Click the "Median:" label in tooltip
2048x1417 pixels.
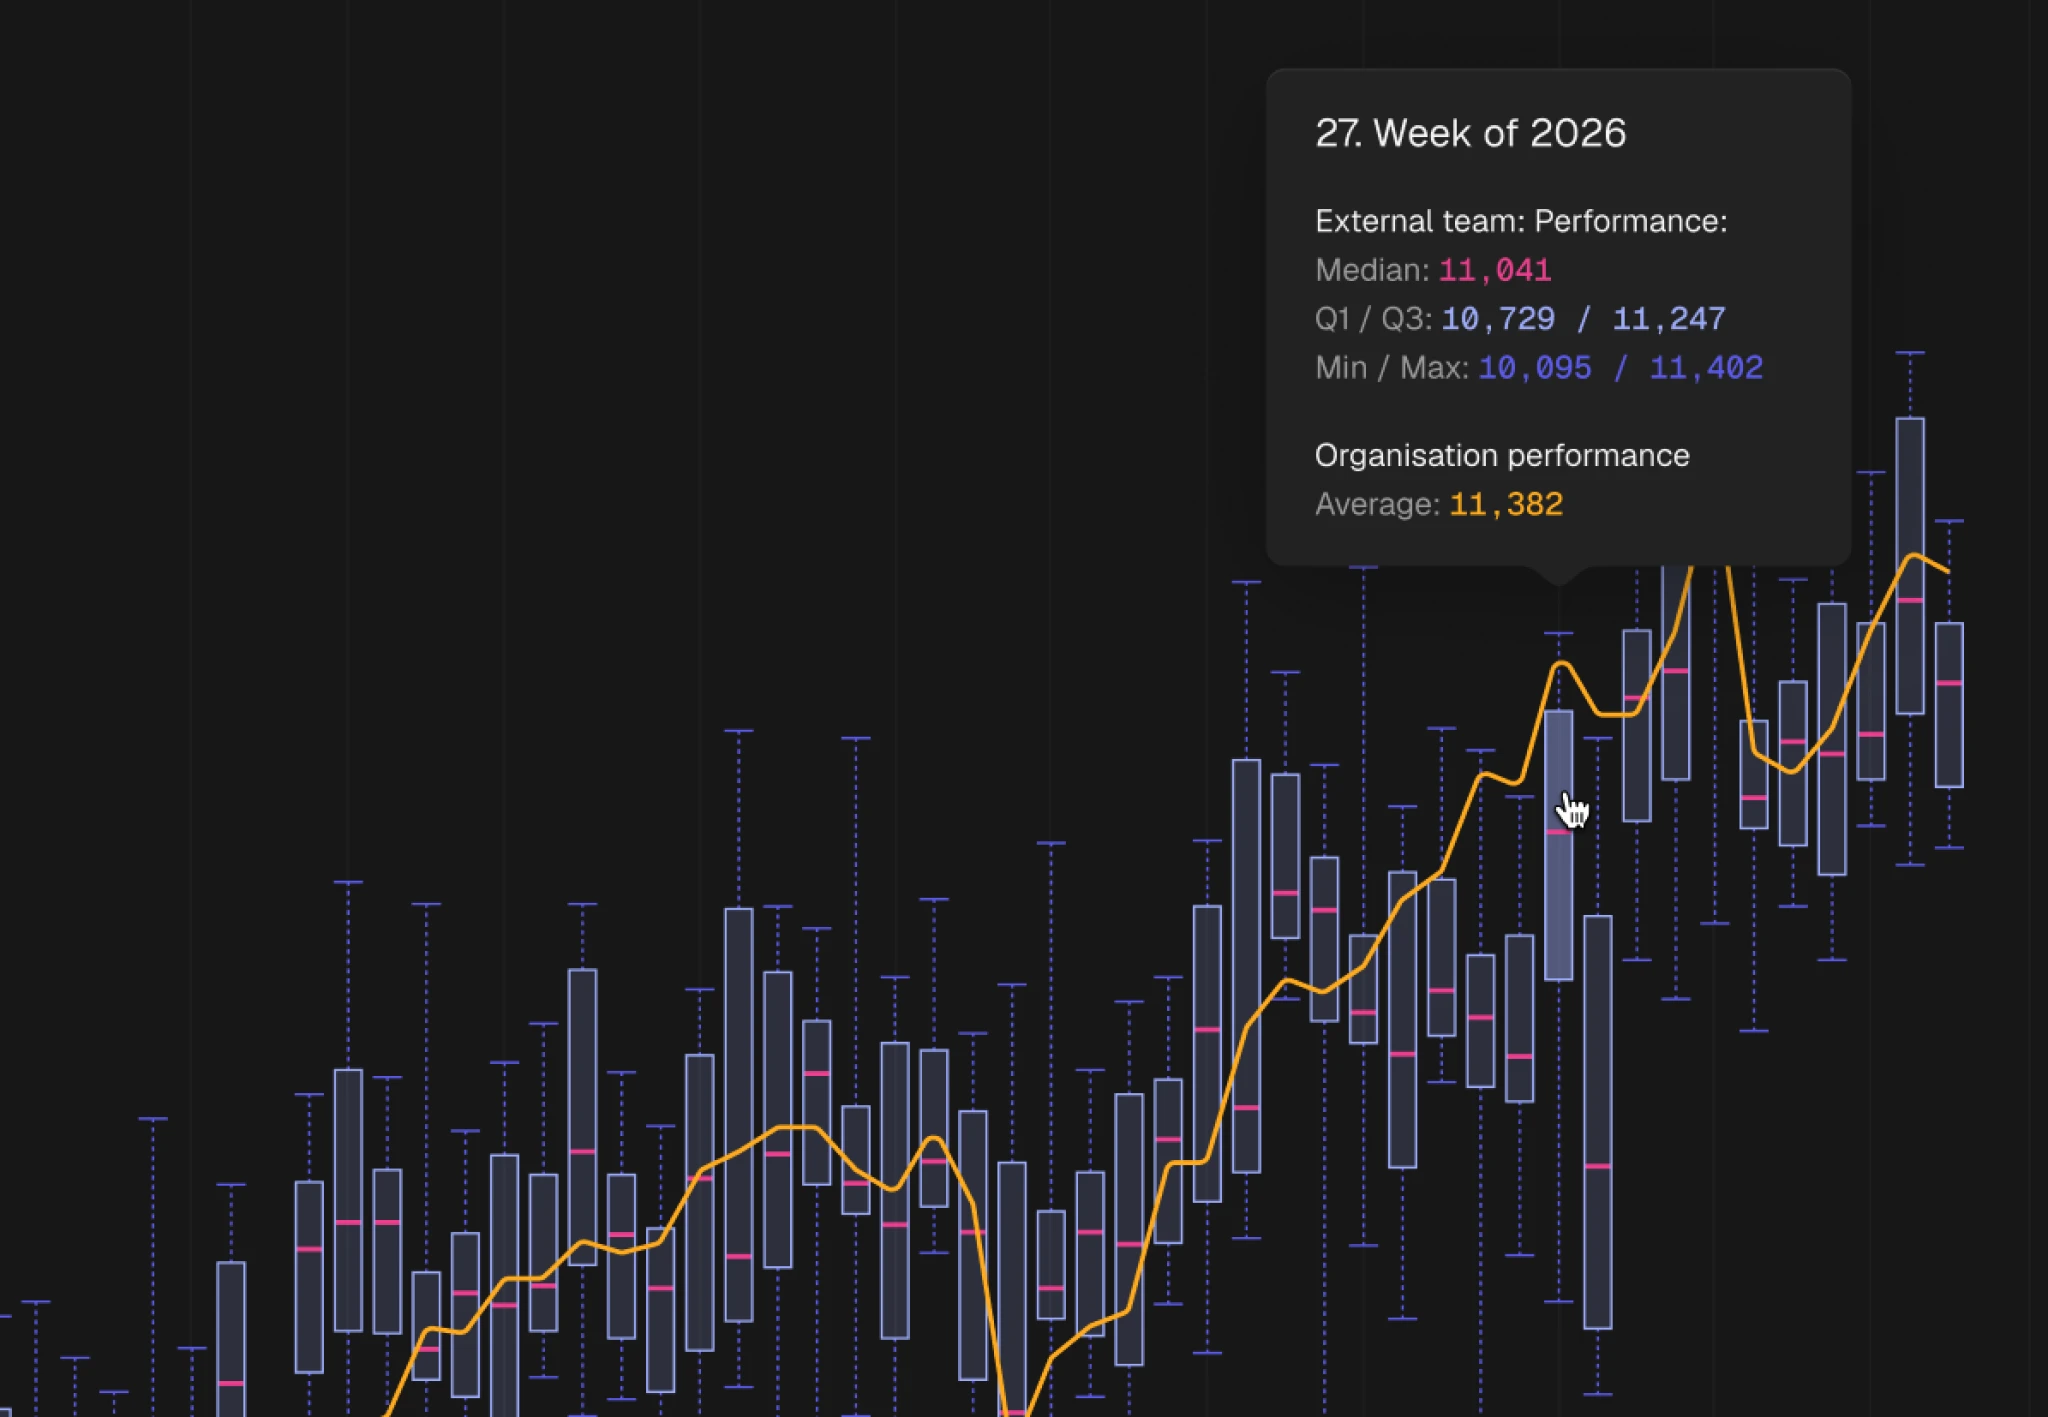pos(1372,270)
